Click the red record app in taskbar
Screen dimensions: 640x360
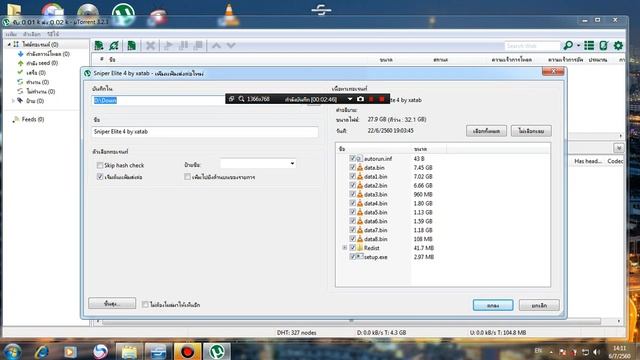pos(187,351)
